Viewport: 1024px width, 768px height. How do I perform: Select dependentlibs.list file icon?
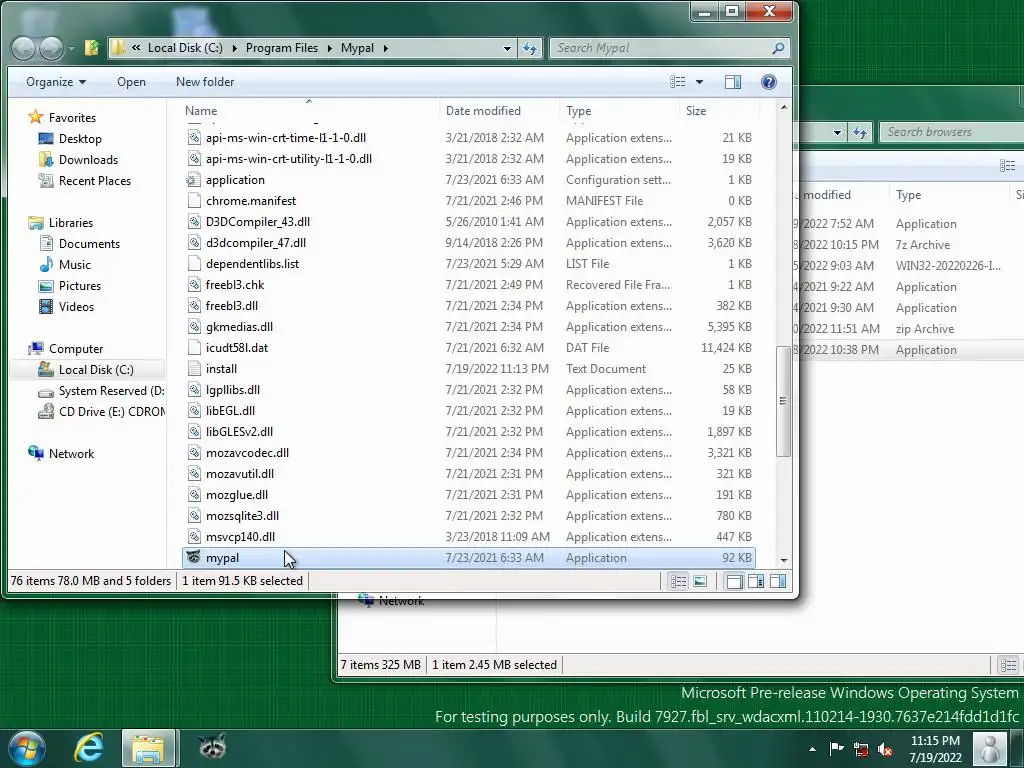(x=193, y=263)
